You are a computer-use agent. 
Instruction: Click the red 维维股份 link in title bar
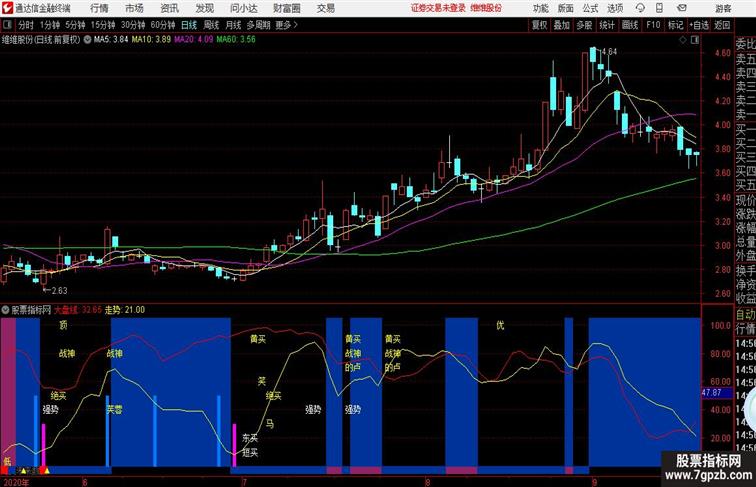486,8
